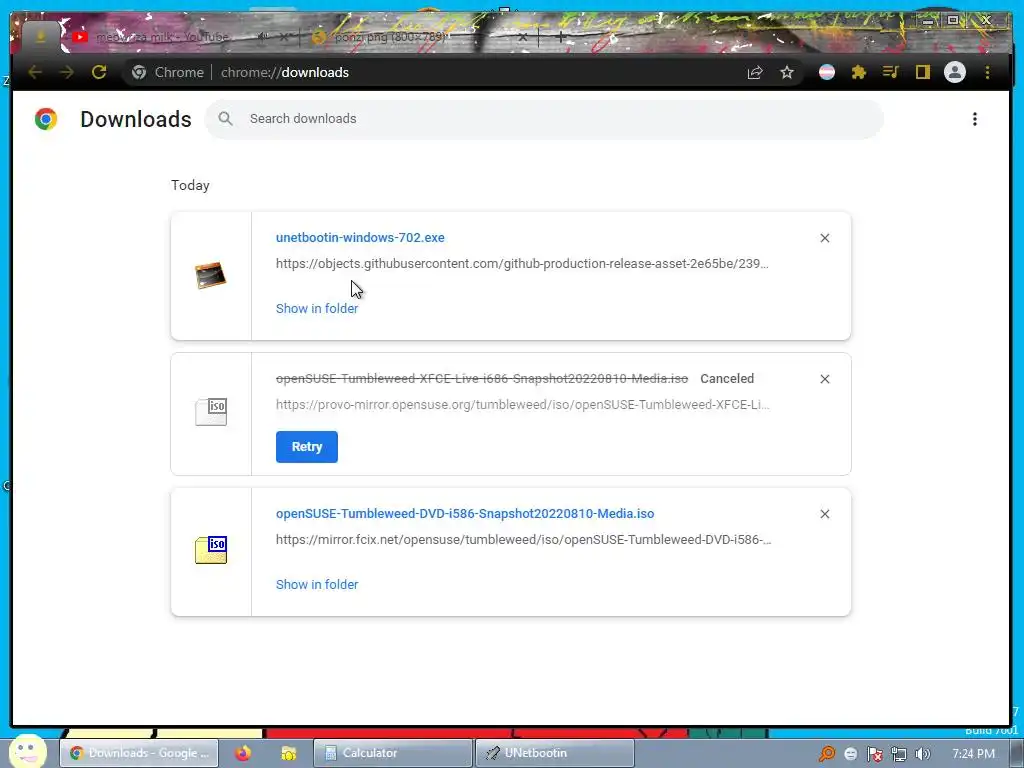Go forward using the forward arrow
Screen dimensions: 1024x768
(x=67, y=72)
